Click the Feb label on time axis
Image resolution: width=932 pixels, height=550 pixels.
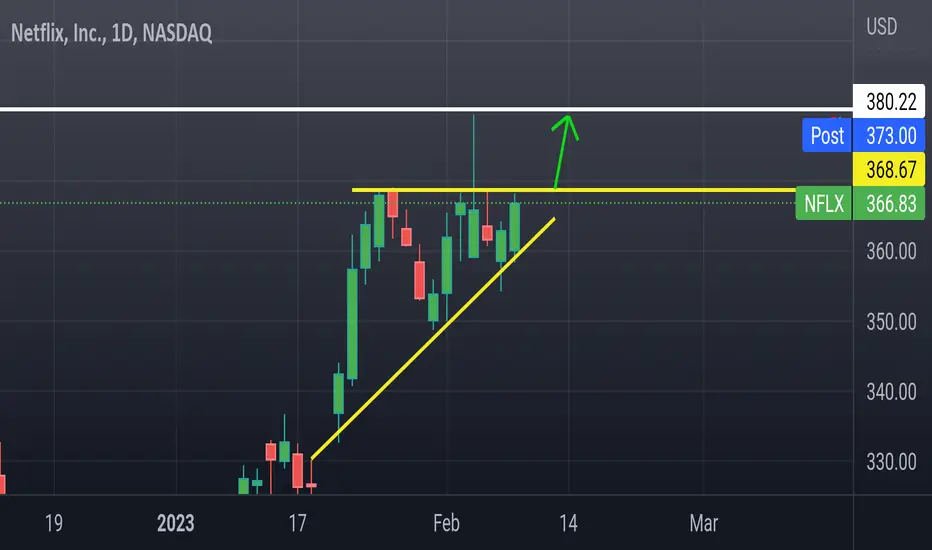pos(446,523)
